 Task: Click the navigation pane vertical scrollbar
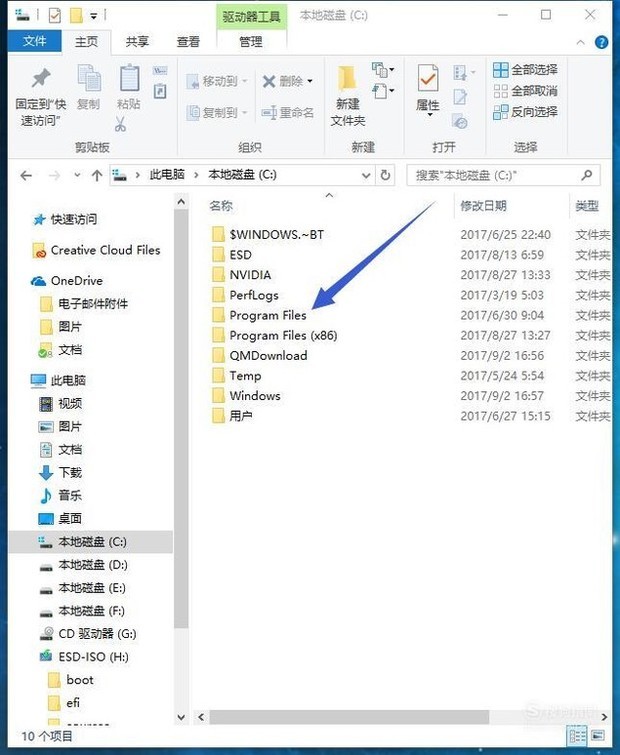[x=181, y=419]
